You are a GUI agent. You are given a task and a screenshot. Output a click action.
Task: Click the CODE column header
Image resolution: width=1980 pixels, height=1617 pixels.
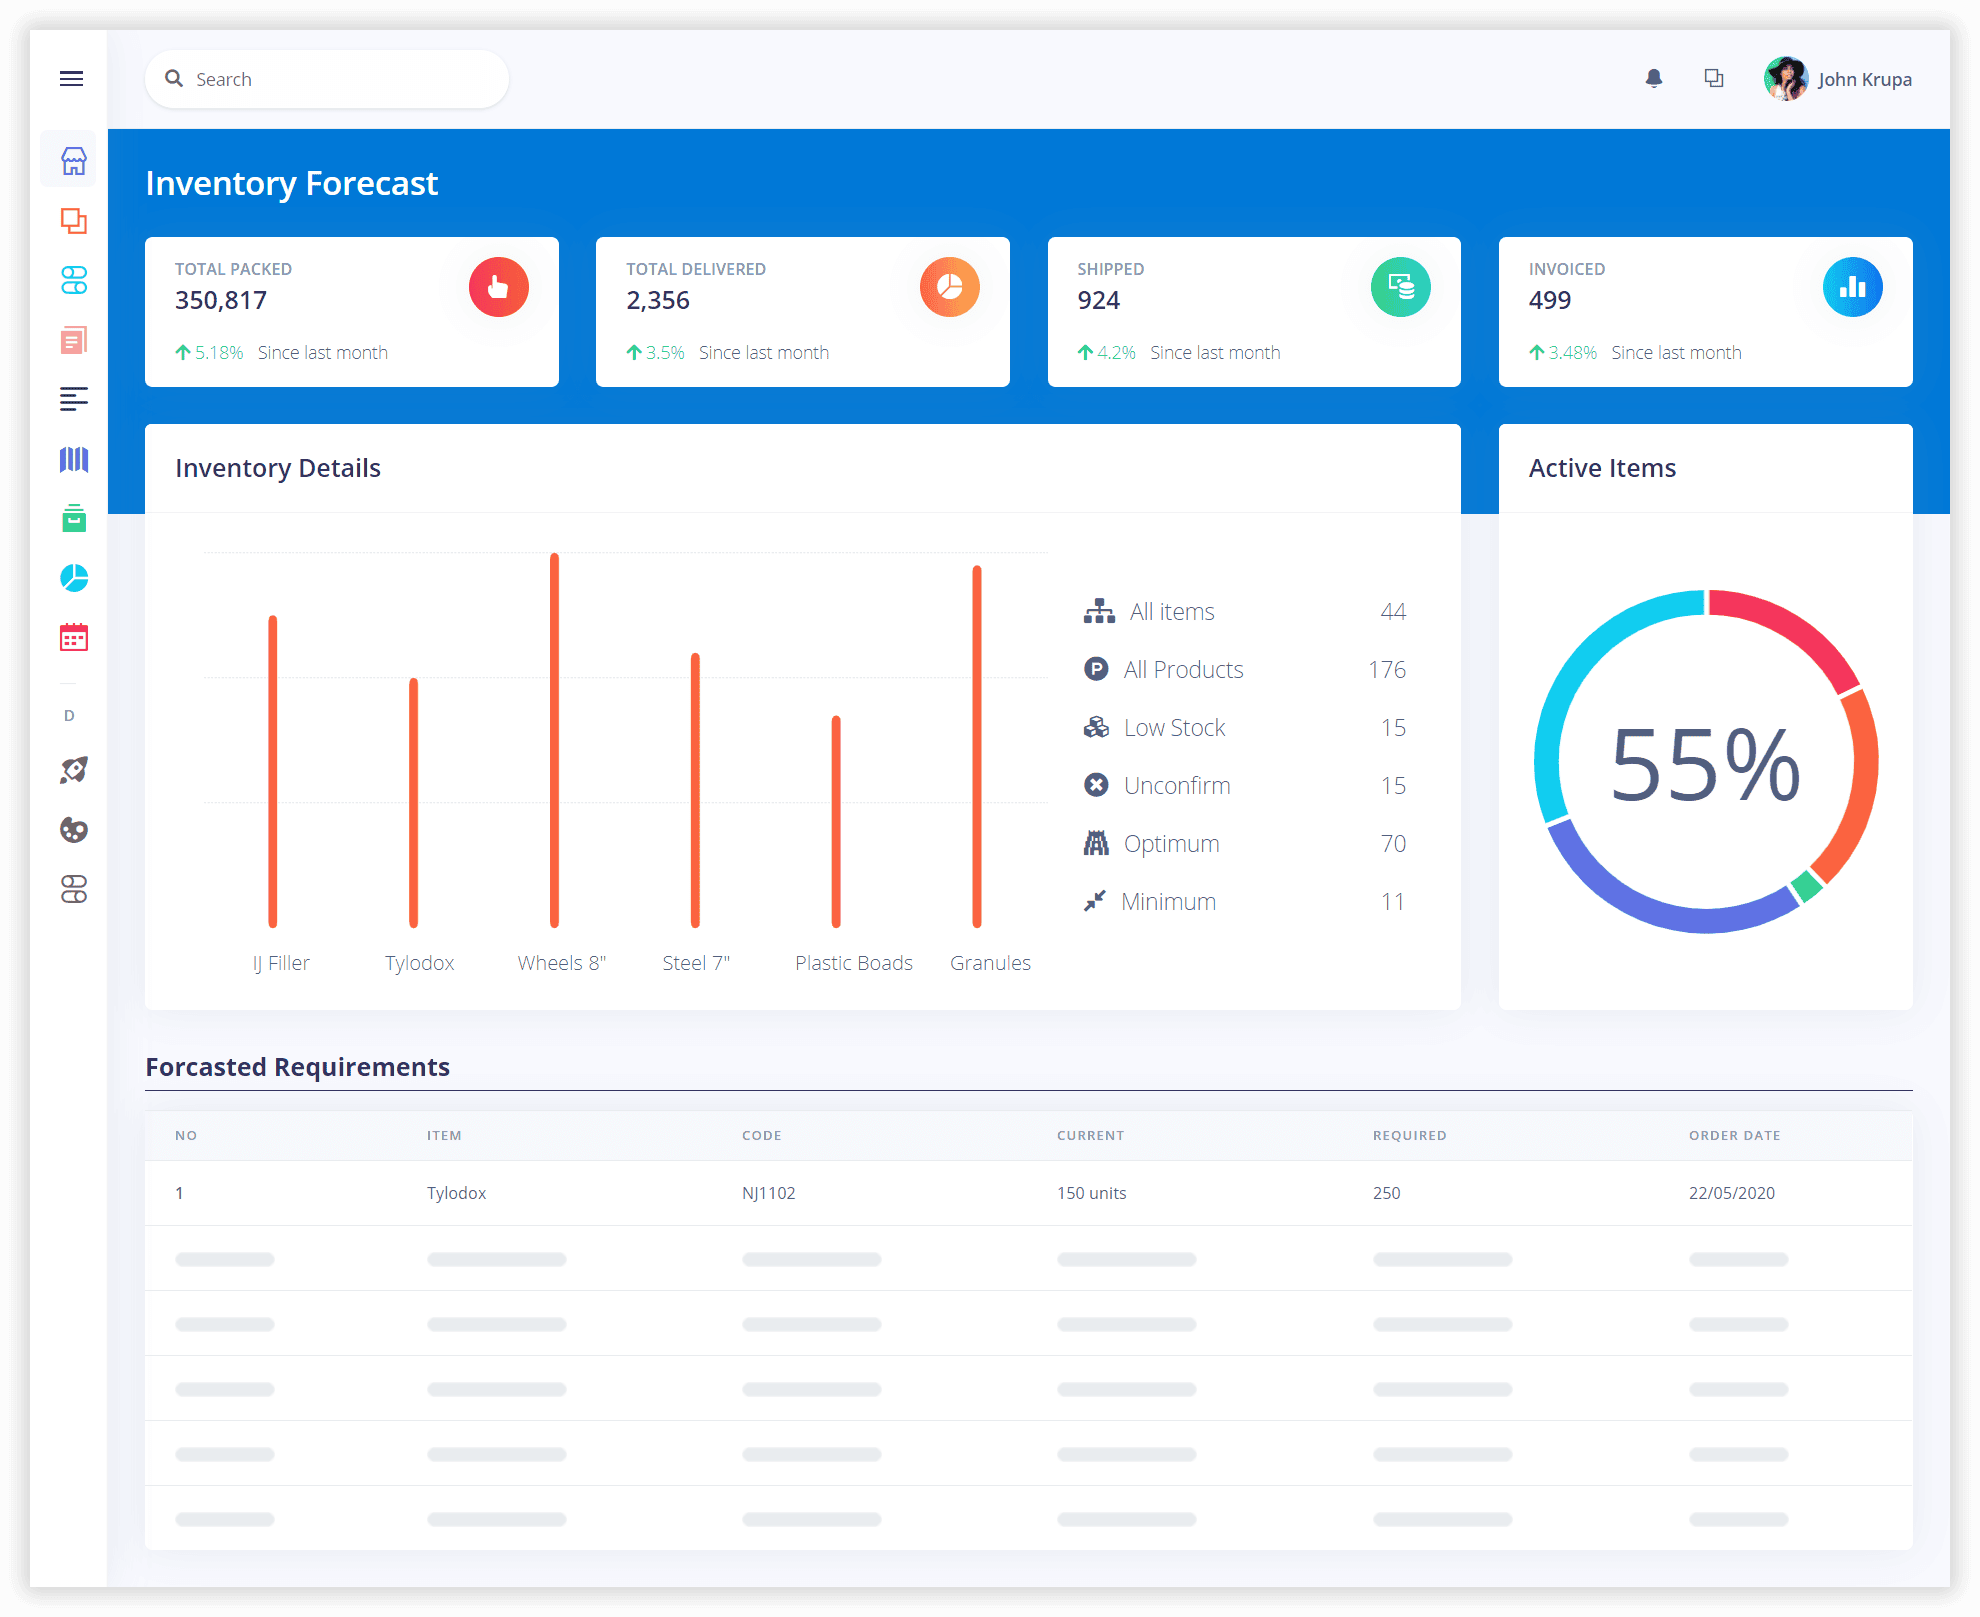[761, 1135]
